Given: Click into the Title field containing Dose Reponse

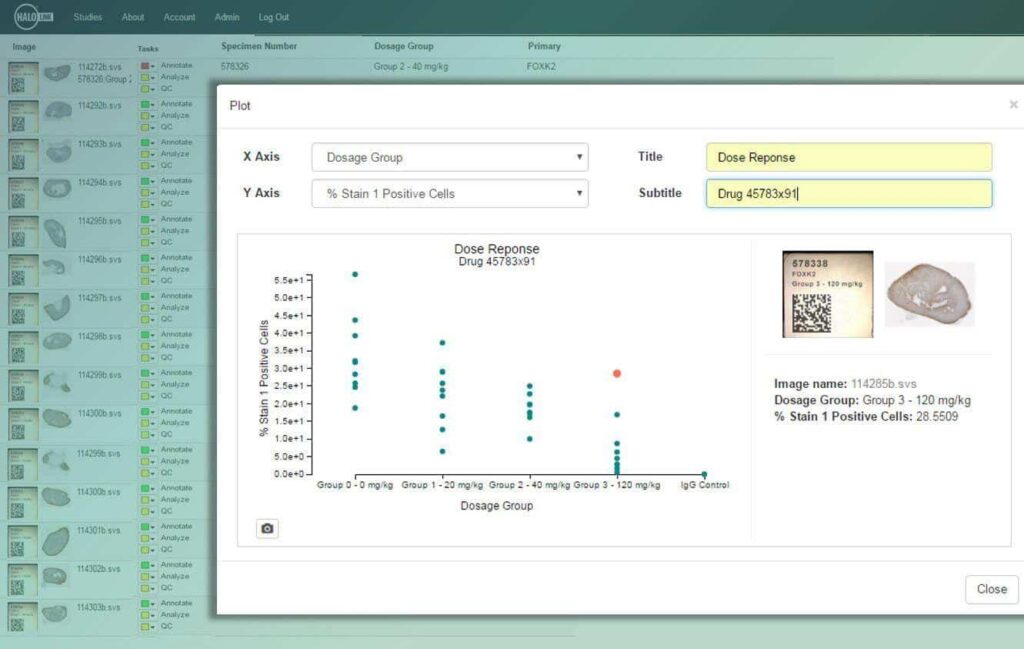Looking at the screenshot, I should 848,158.
